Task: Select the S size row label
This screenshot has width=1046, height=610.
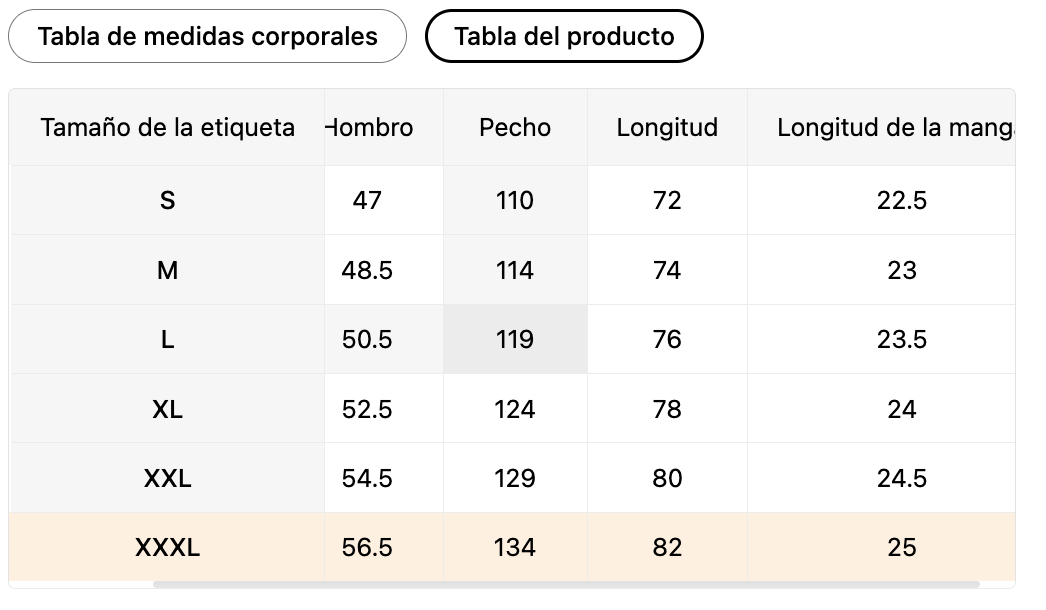Action: click(x=167, y=201)
